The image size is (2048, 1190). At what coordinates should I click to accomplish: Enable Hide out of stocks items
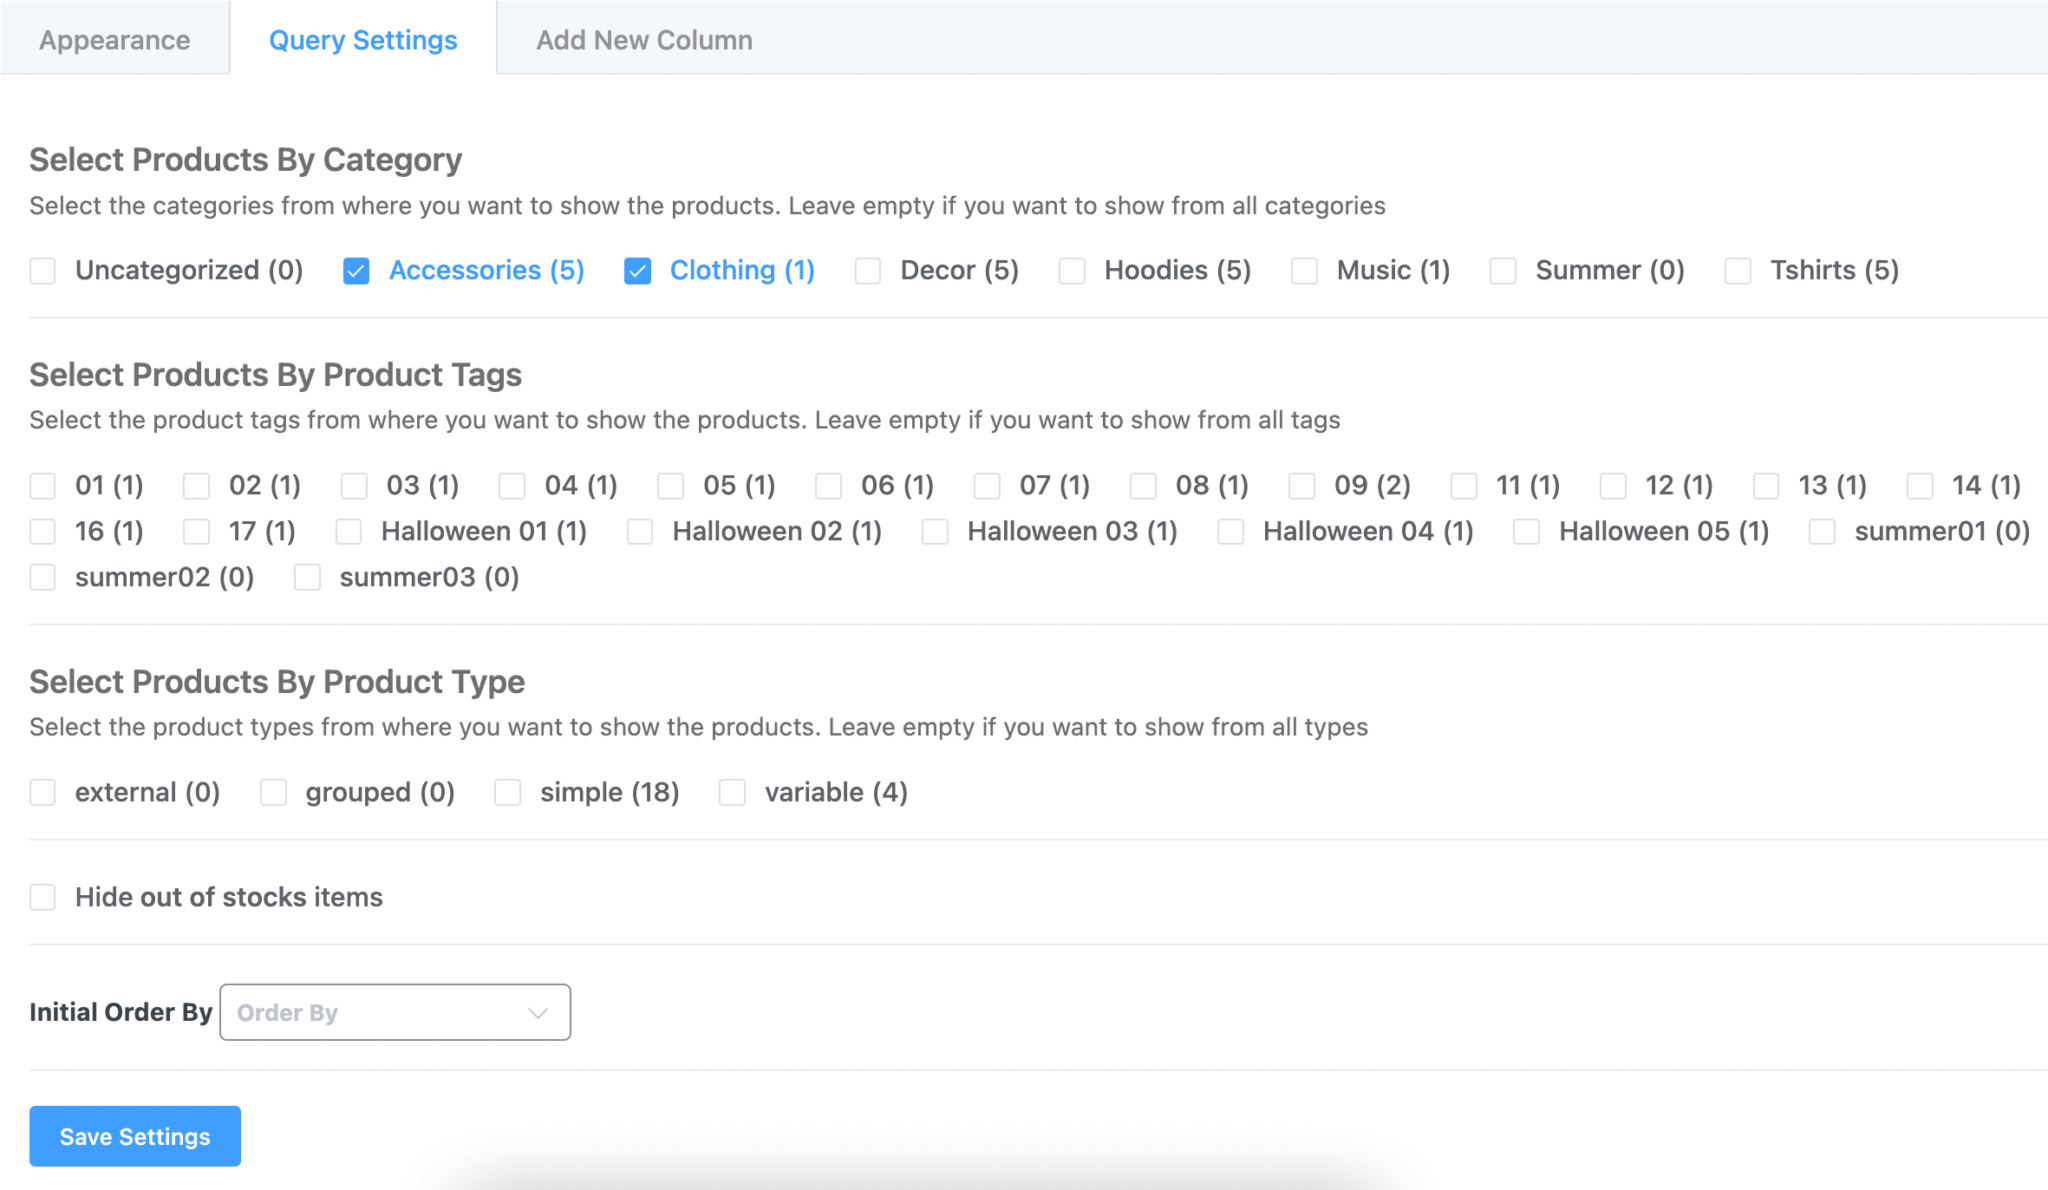coord(42,897)
